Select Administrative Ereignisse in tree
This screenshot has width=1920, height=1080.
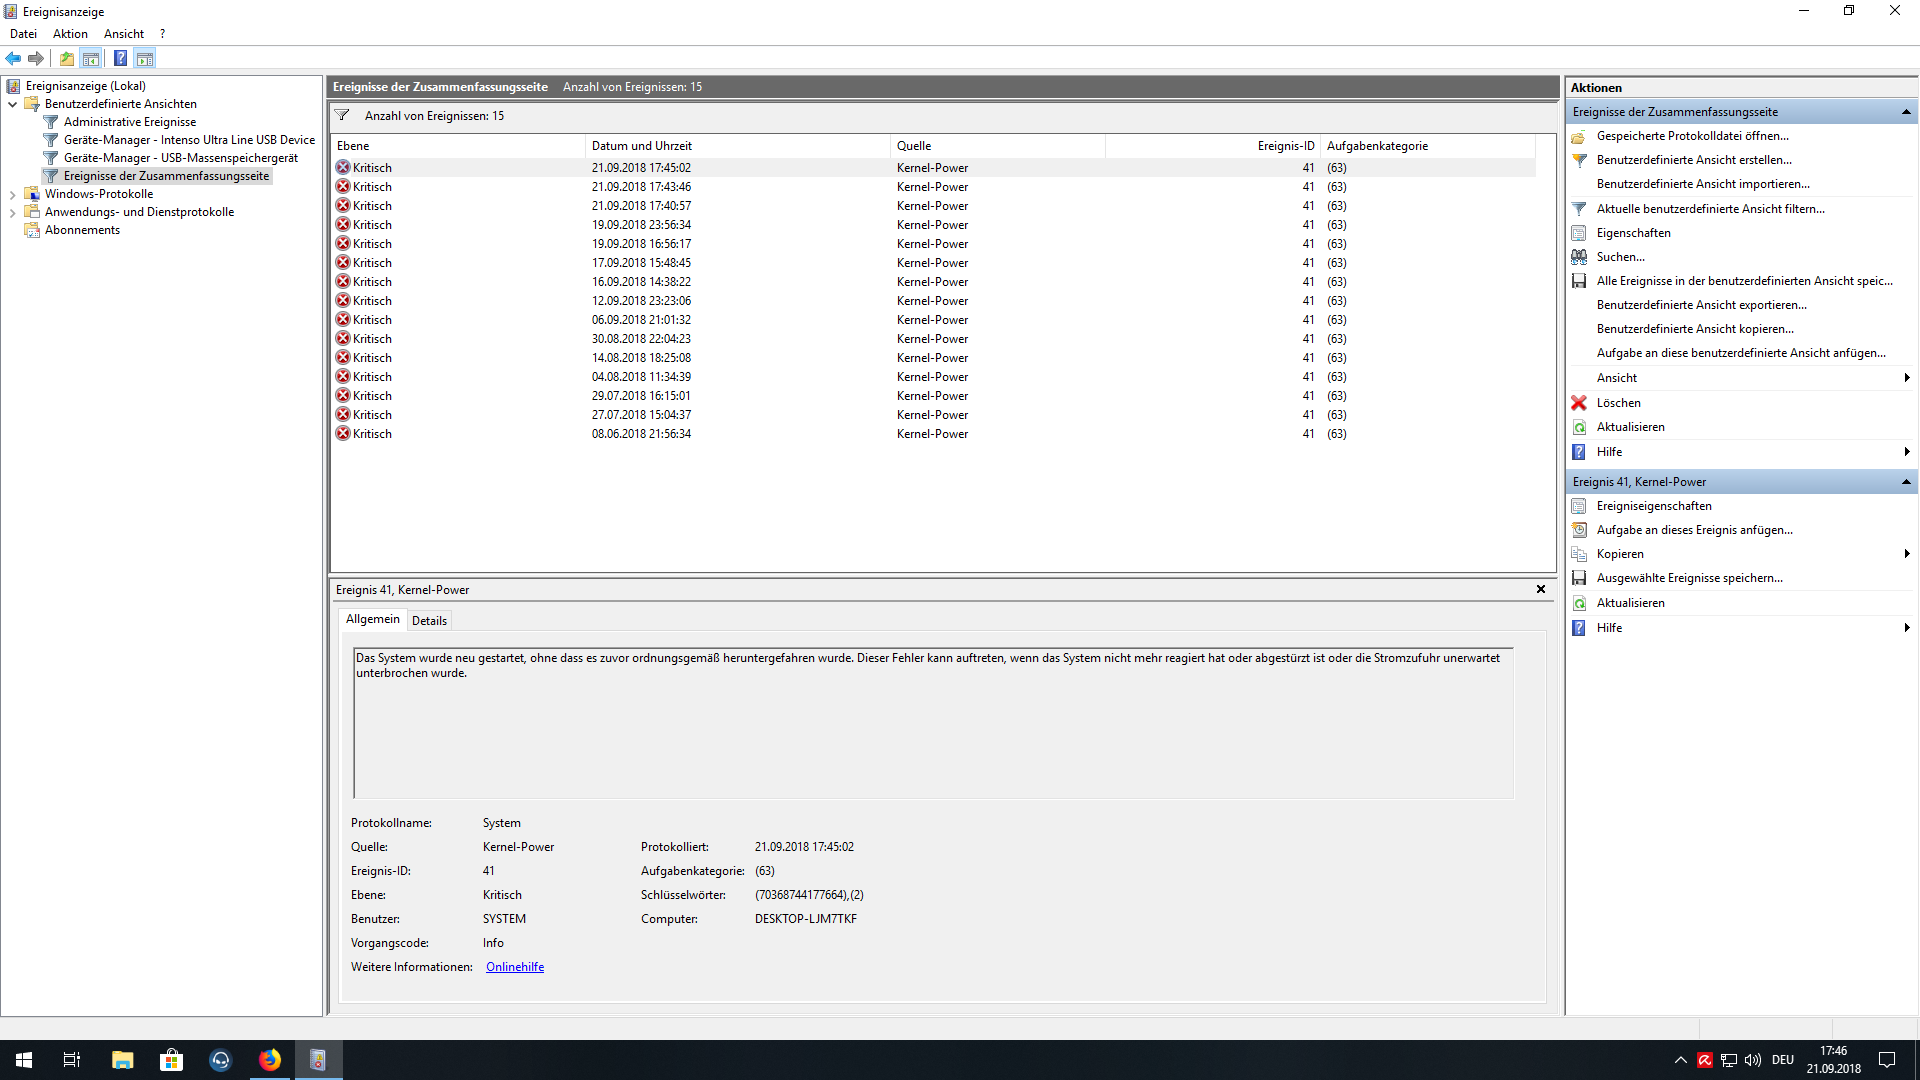[130, 122]
